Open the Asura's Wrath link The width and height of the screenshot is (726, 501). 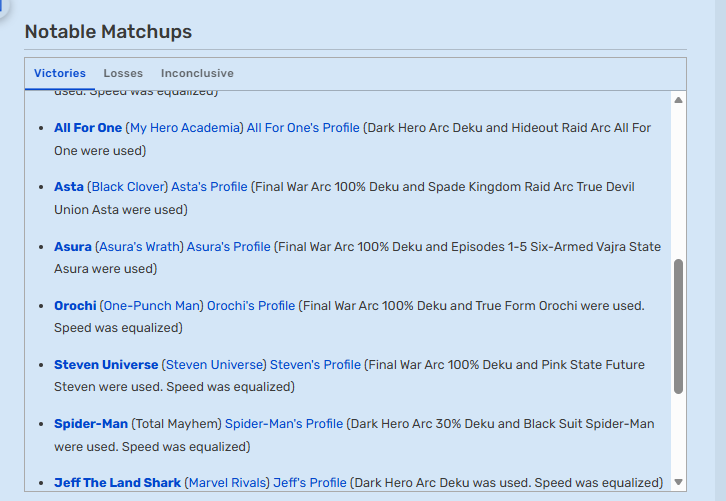click(139, 246)
